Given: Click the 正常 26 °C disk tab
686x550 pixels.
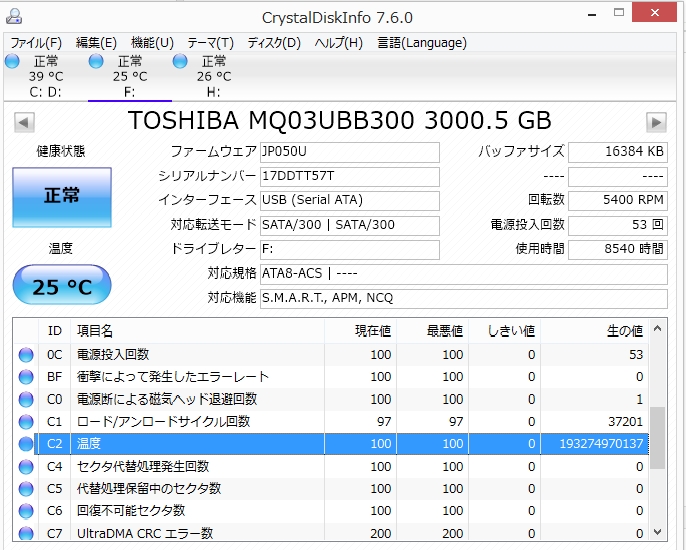Looking at the screenshot, I should coord(214,77).
